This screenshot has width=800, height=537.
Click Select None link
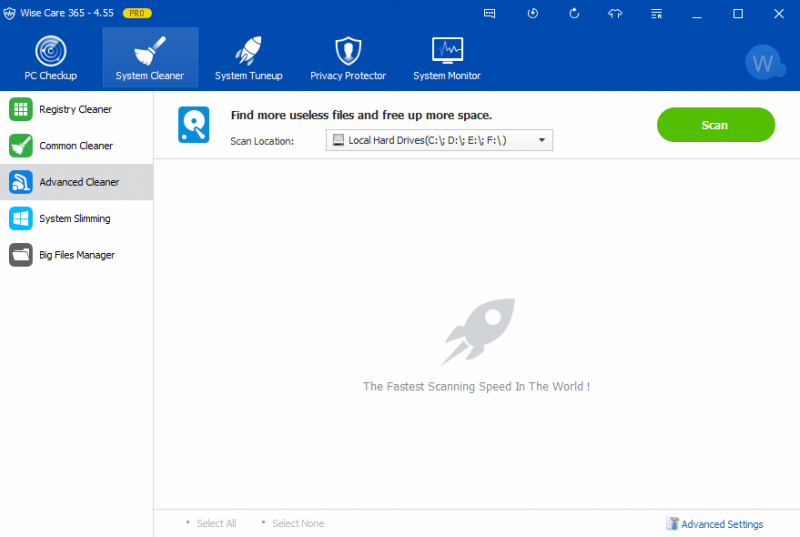[298, 523]
